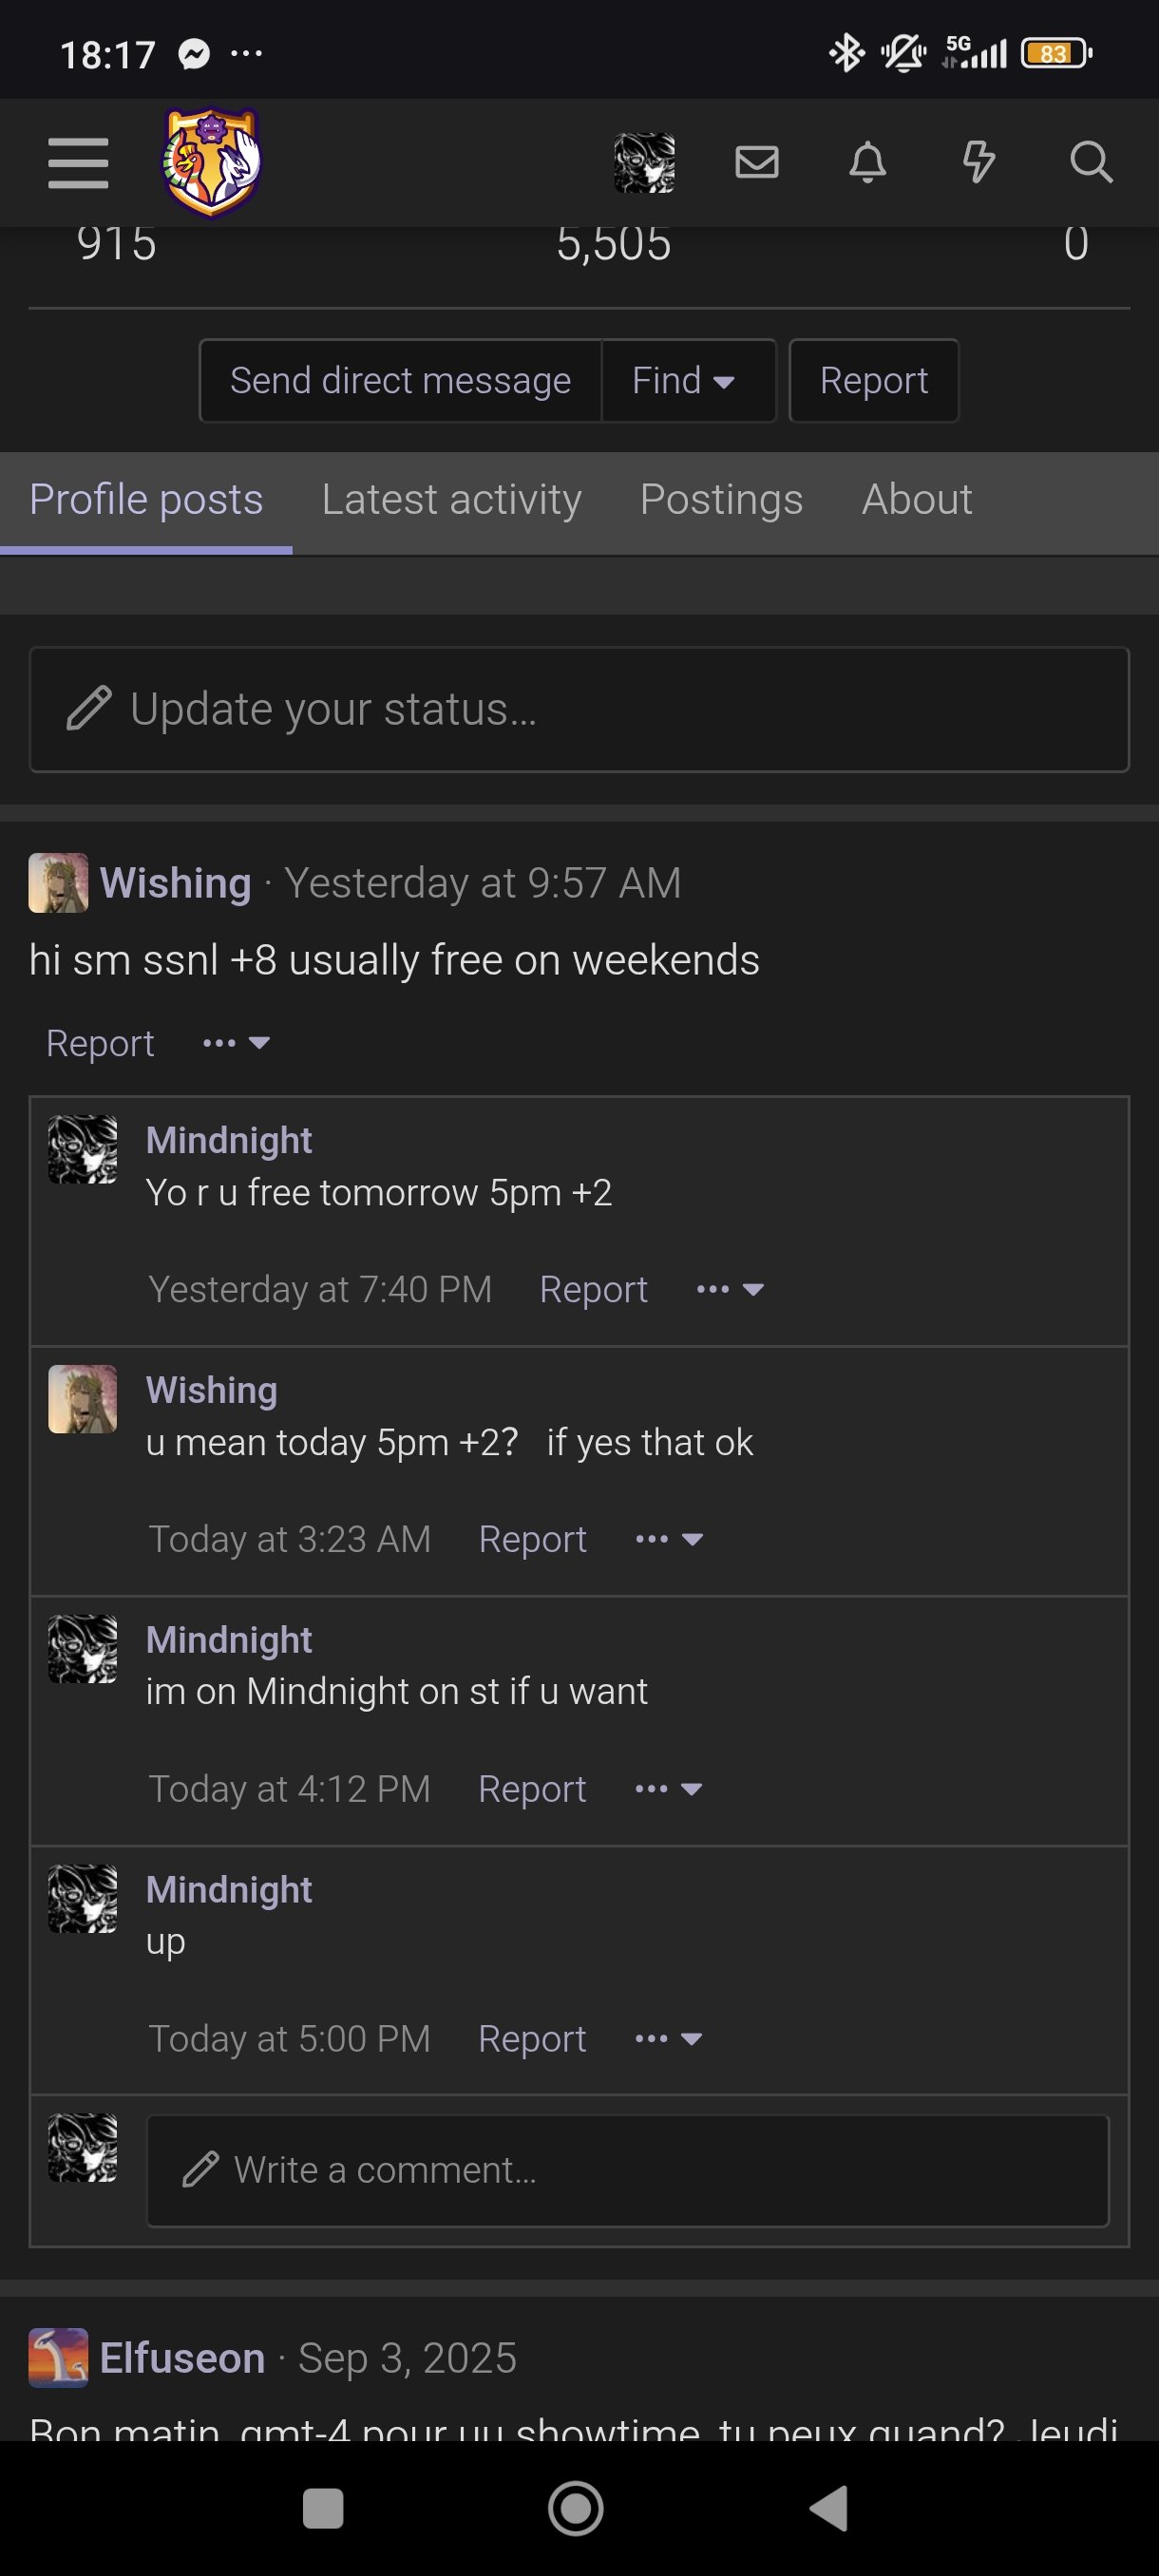Open the user account avatar in header
This screenshot has height=2576, width=1159.
pyautogui.click(x=644, y=163)
